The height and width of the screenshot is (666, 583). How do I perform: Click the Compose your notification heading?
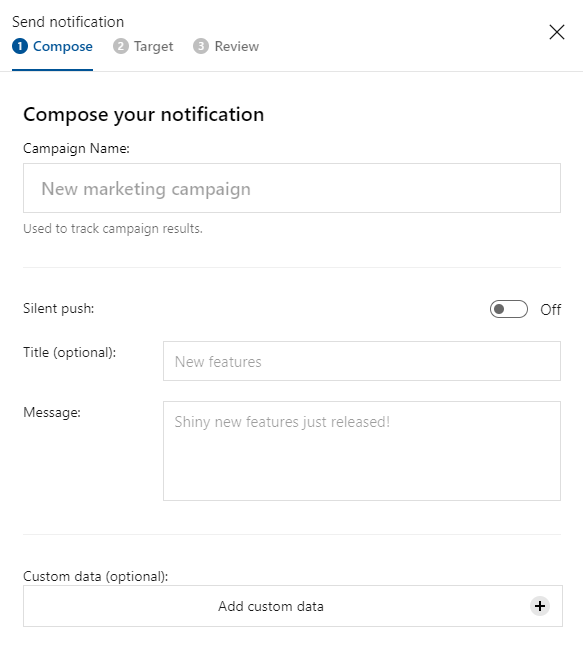(144, 115)
